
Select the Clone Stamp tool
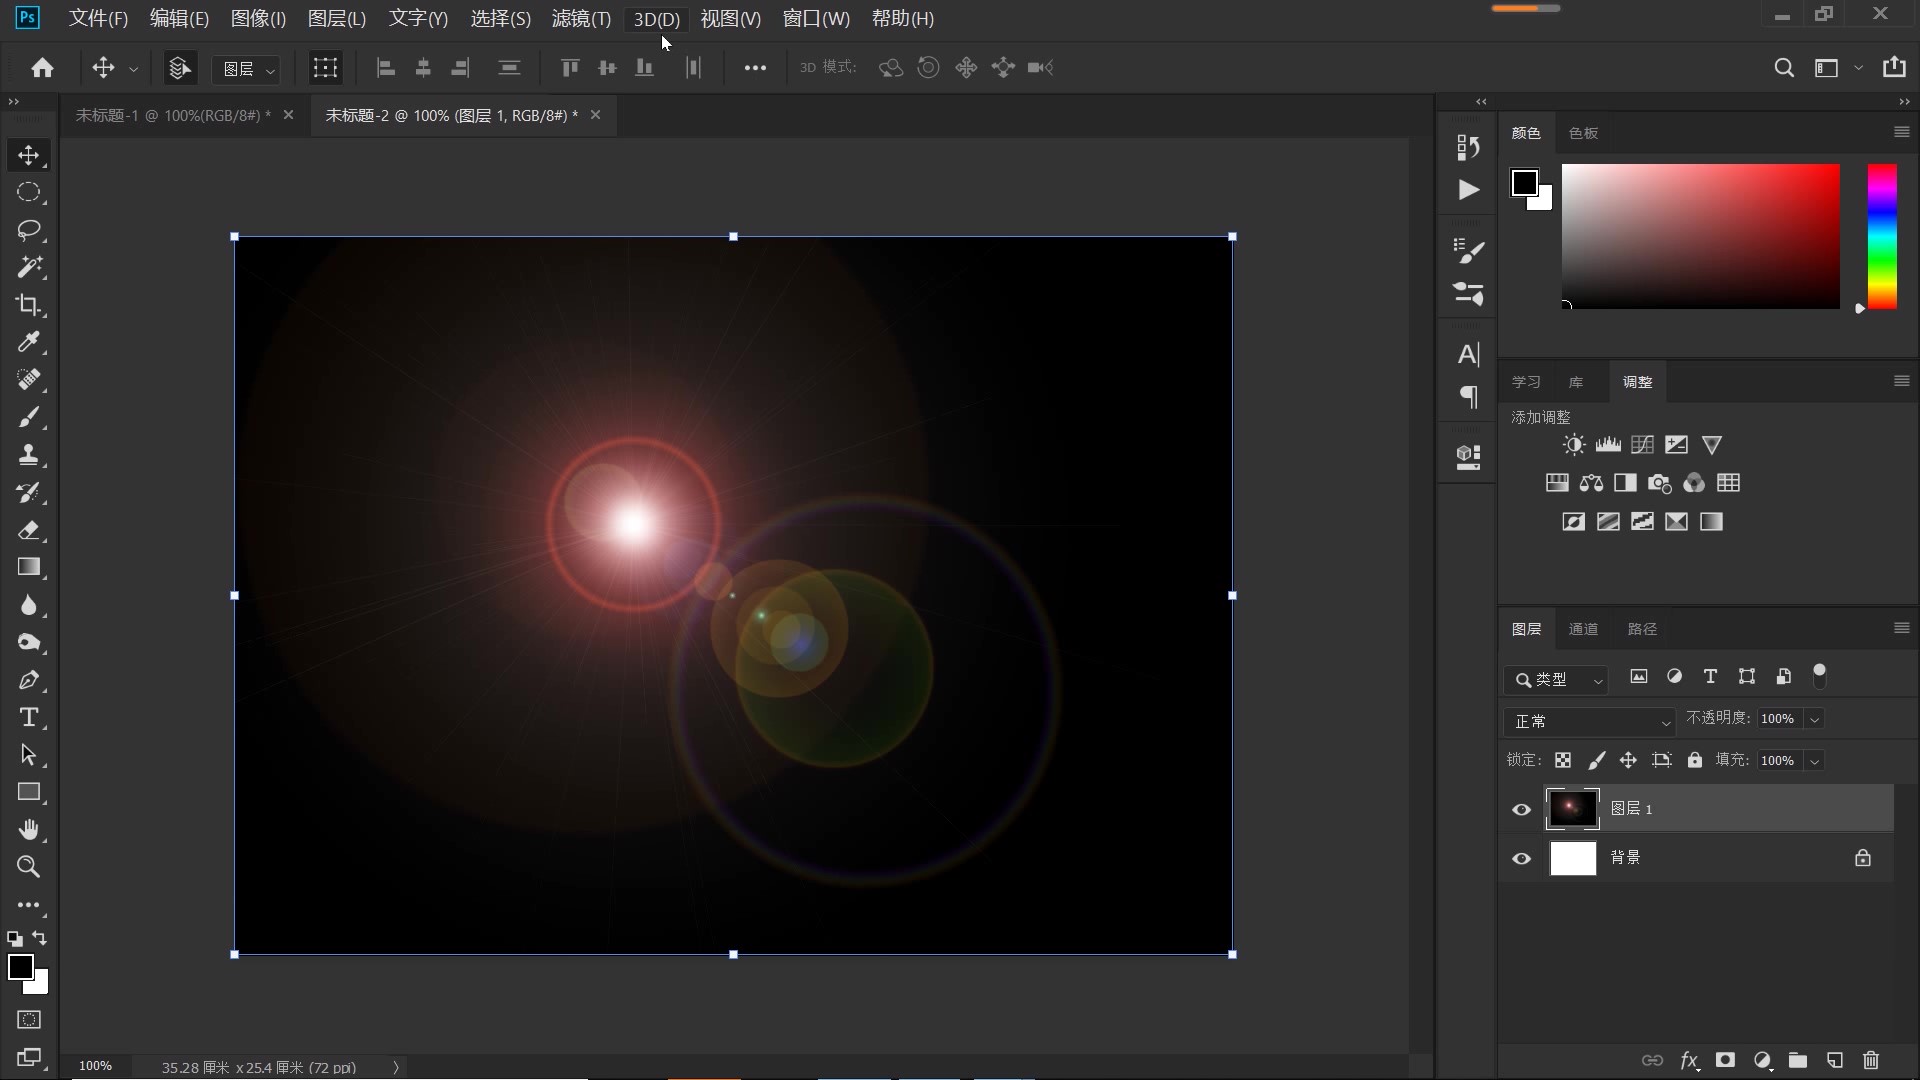tap(28, 455)
